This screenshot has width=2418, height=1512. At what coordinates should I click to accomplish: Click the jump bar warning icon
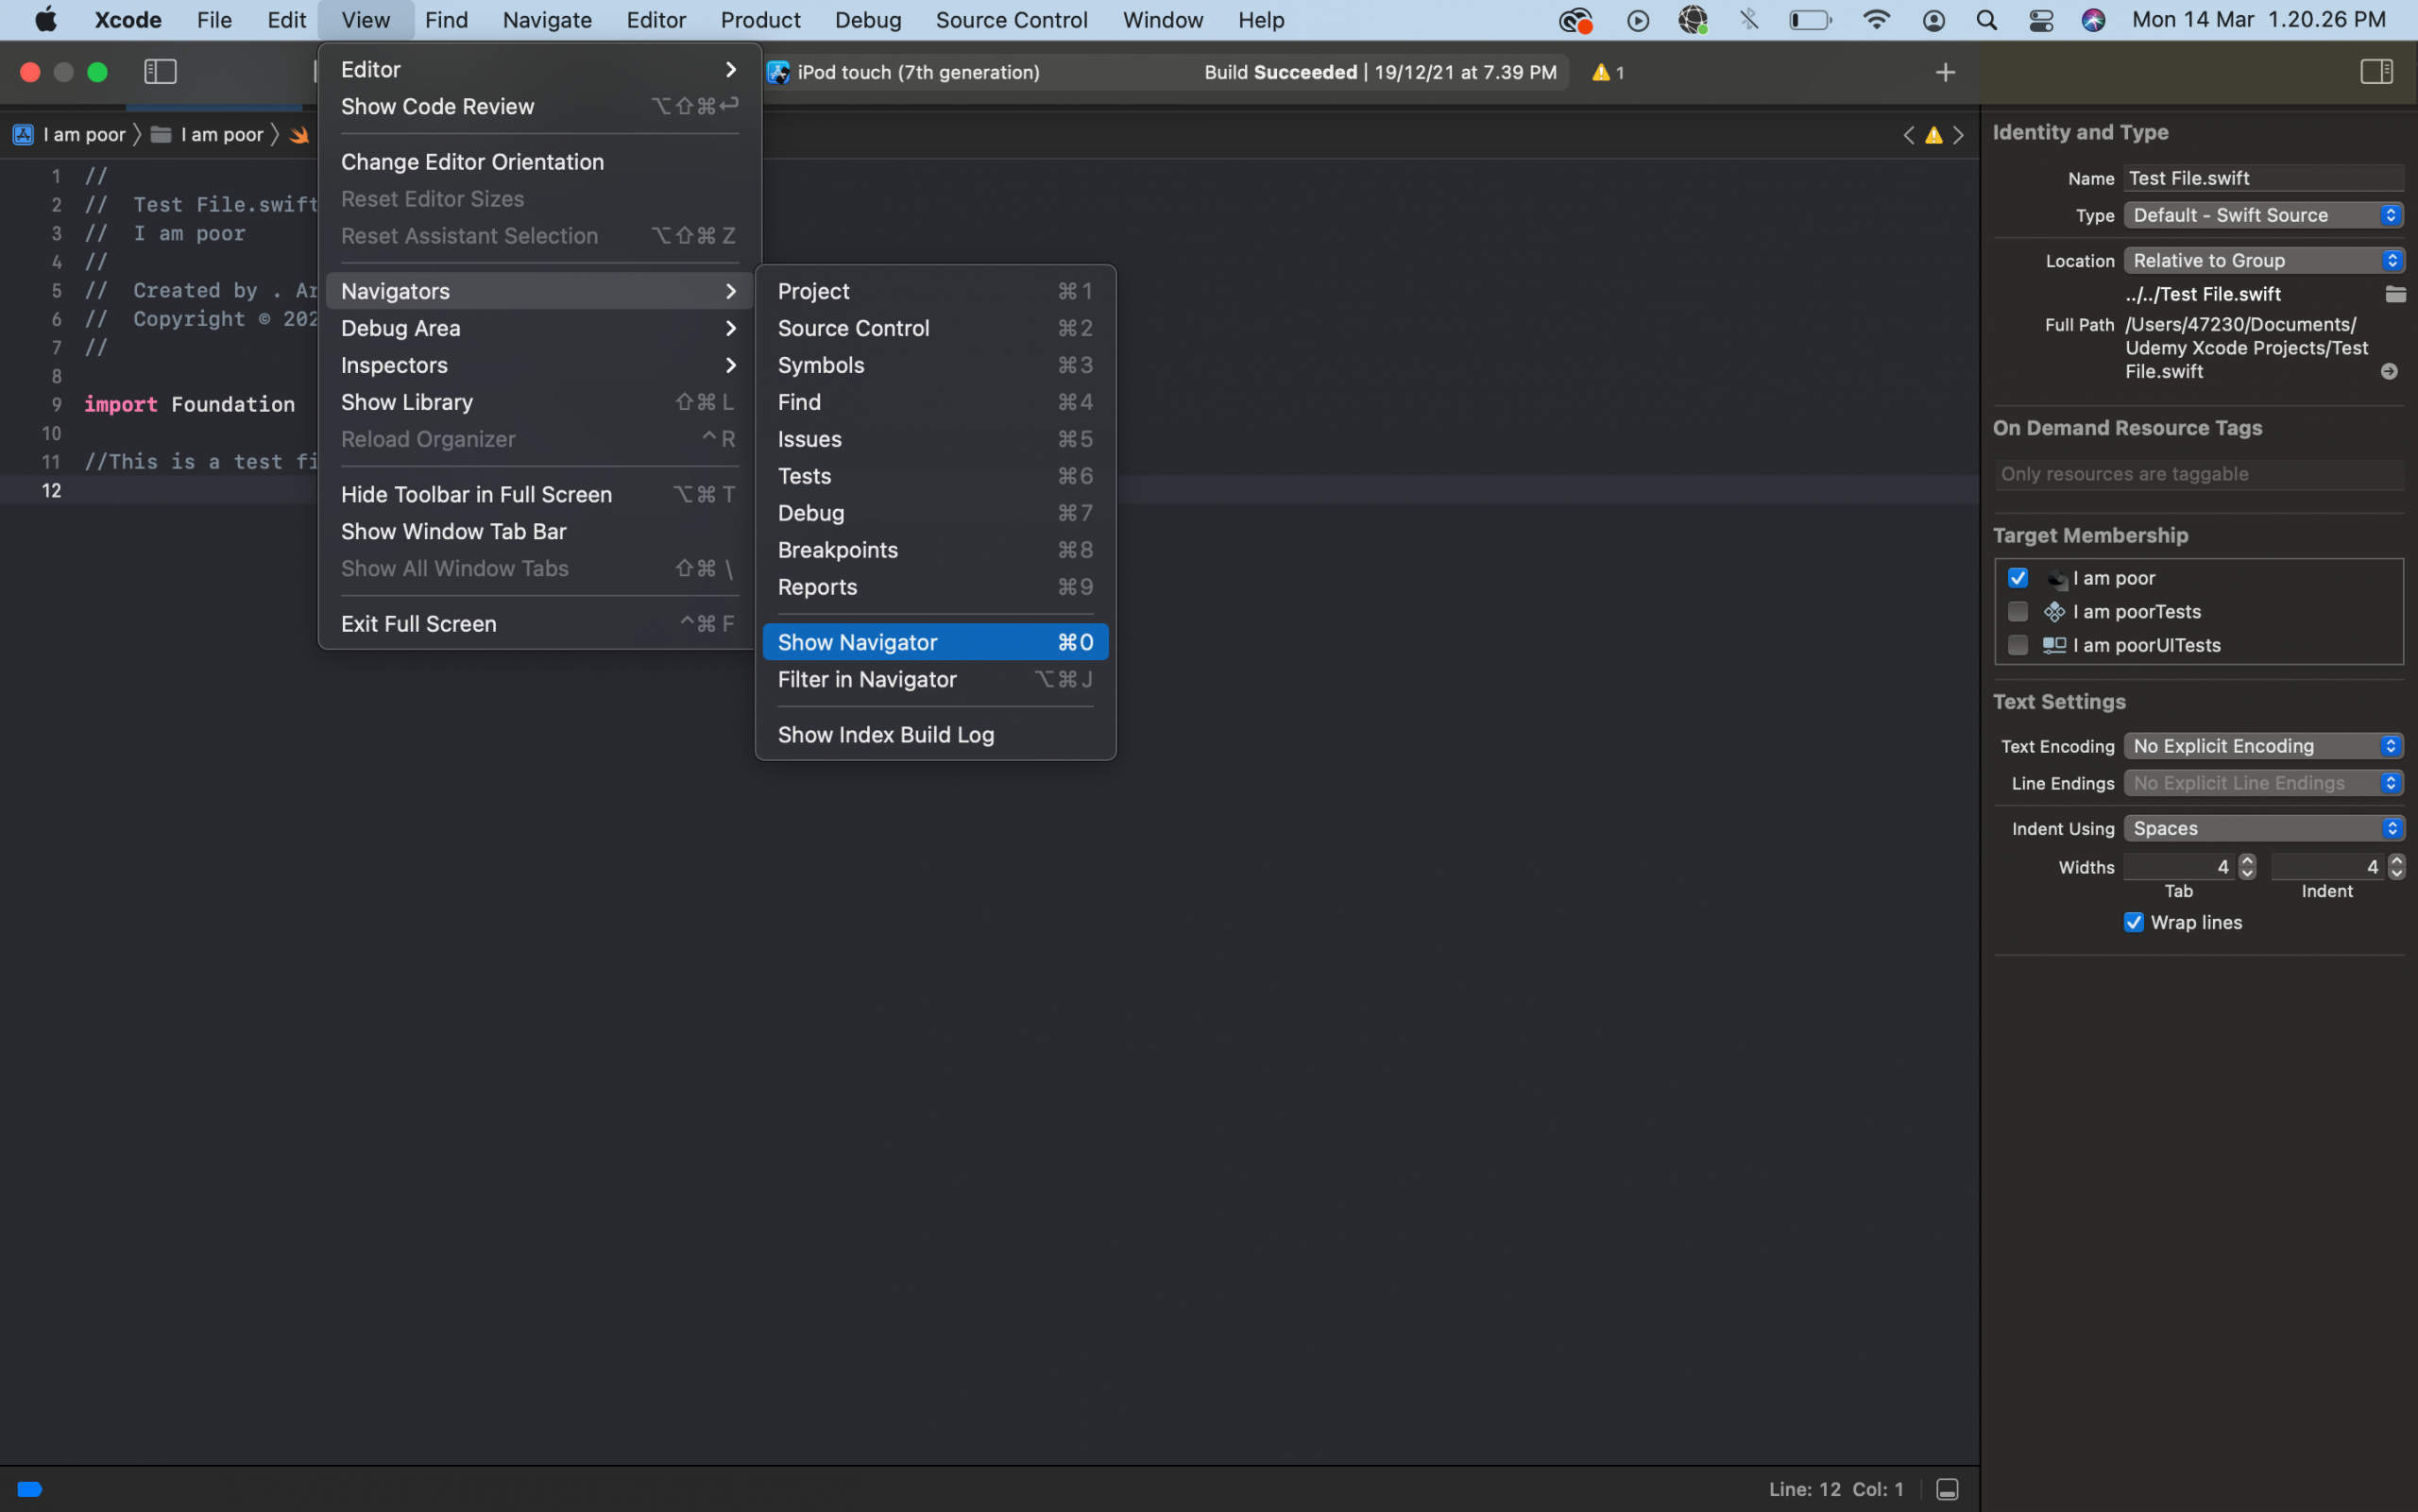point(1934,135)
